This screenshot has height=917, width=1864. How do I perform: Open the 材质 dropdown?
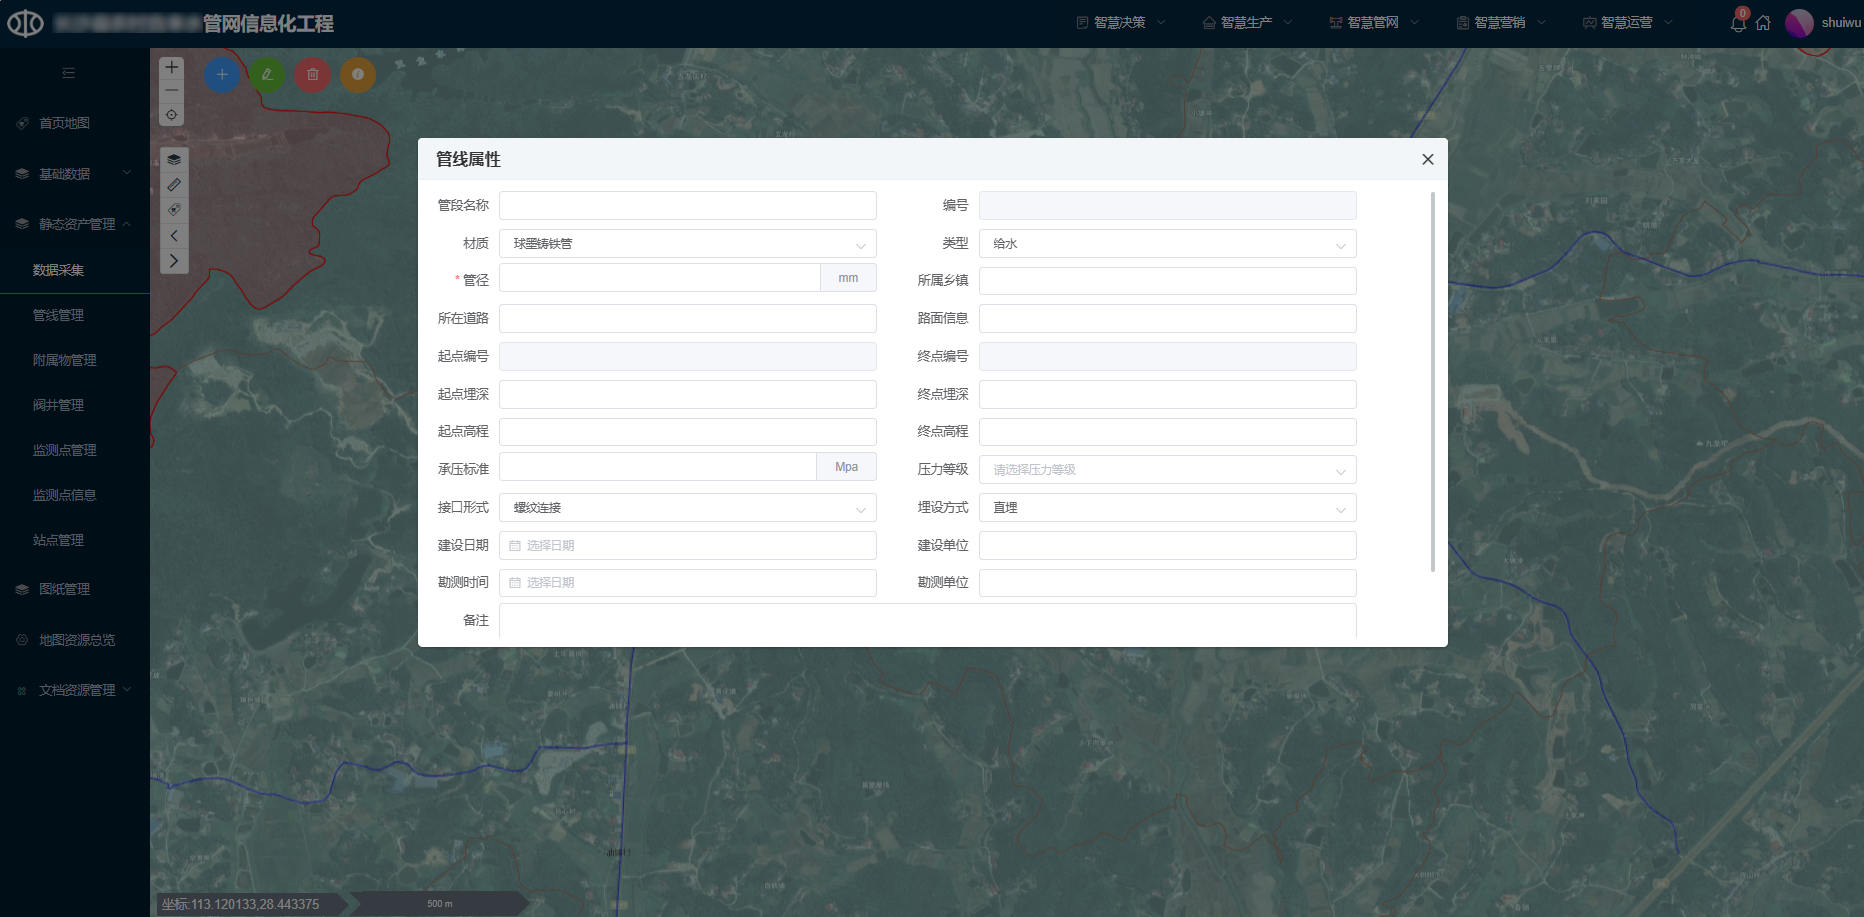(x=688, y=244)
